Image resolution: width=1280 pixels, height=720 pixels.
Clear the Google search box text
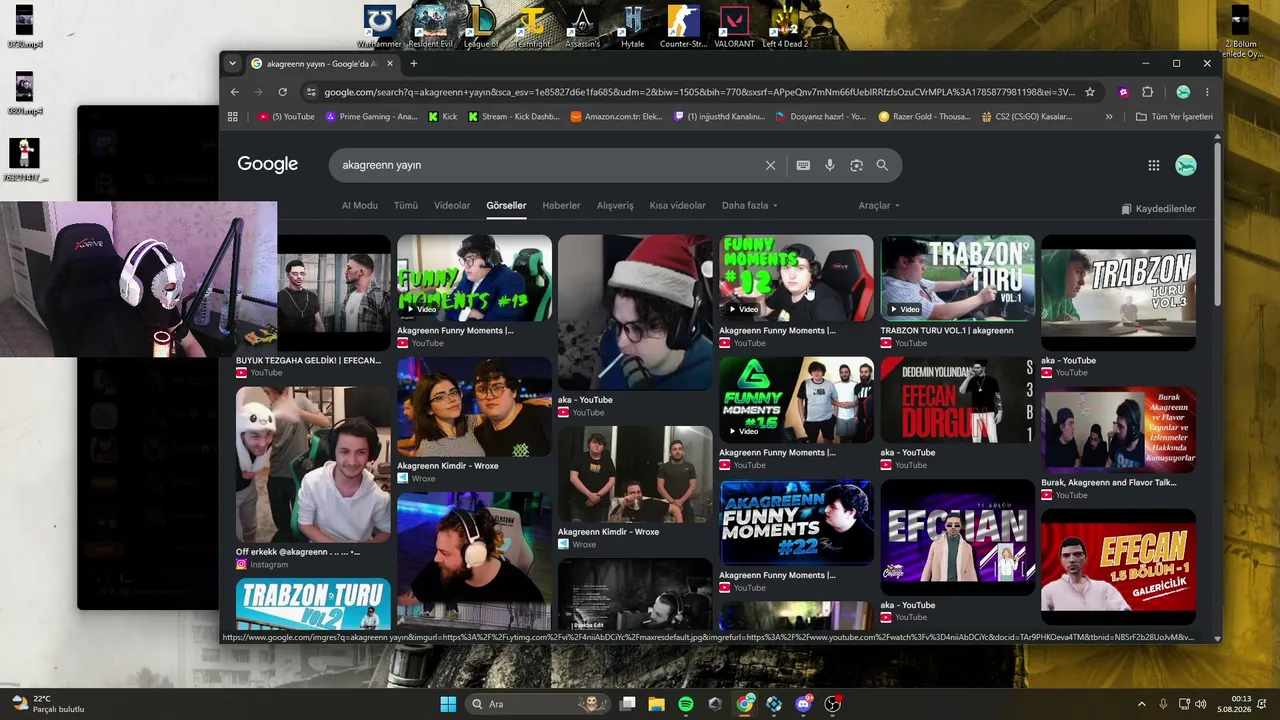pos(770,165)
